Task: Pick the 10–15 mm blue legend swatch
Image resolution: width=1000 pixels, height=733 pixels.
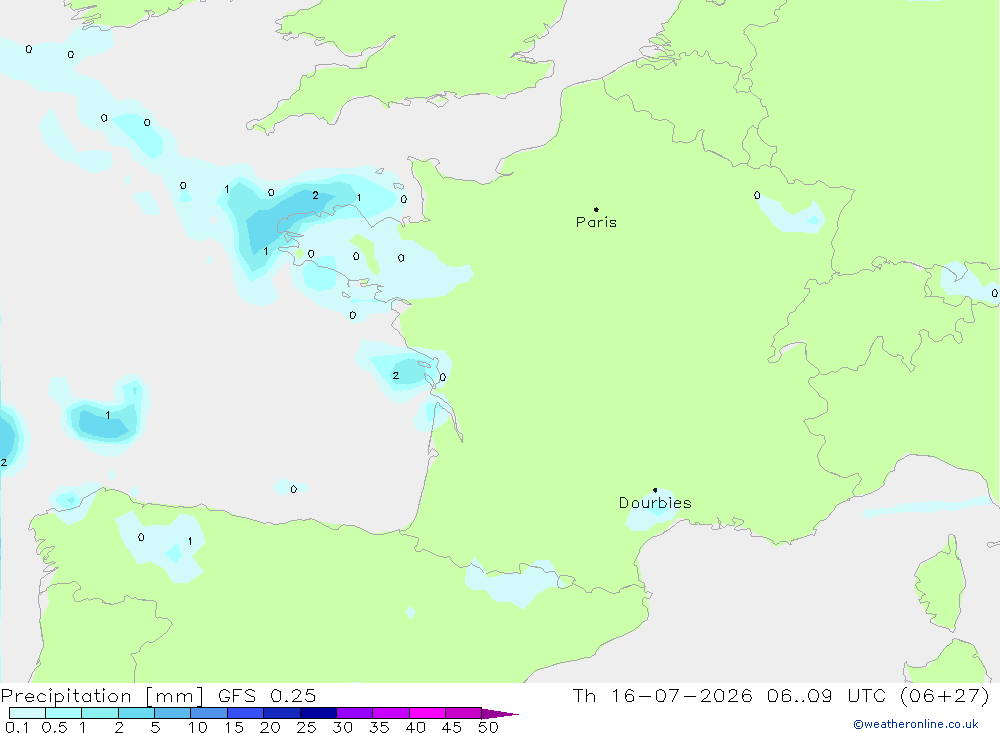Action: click(x=209, y=713)
